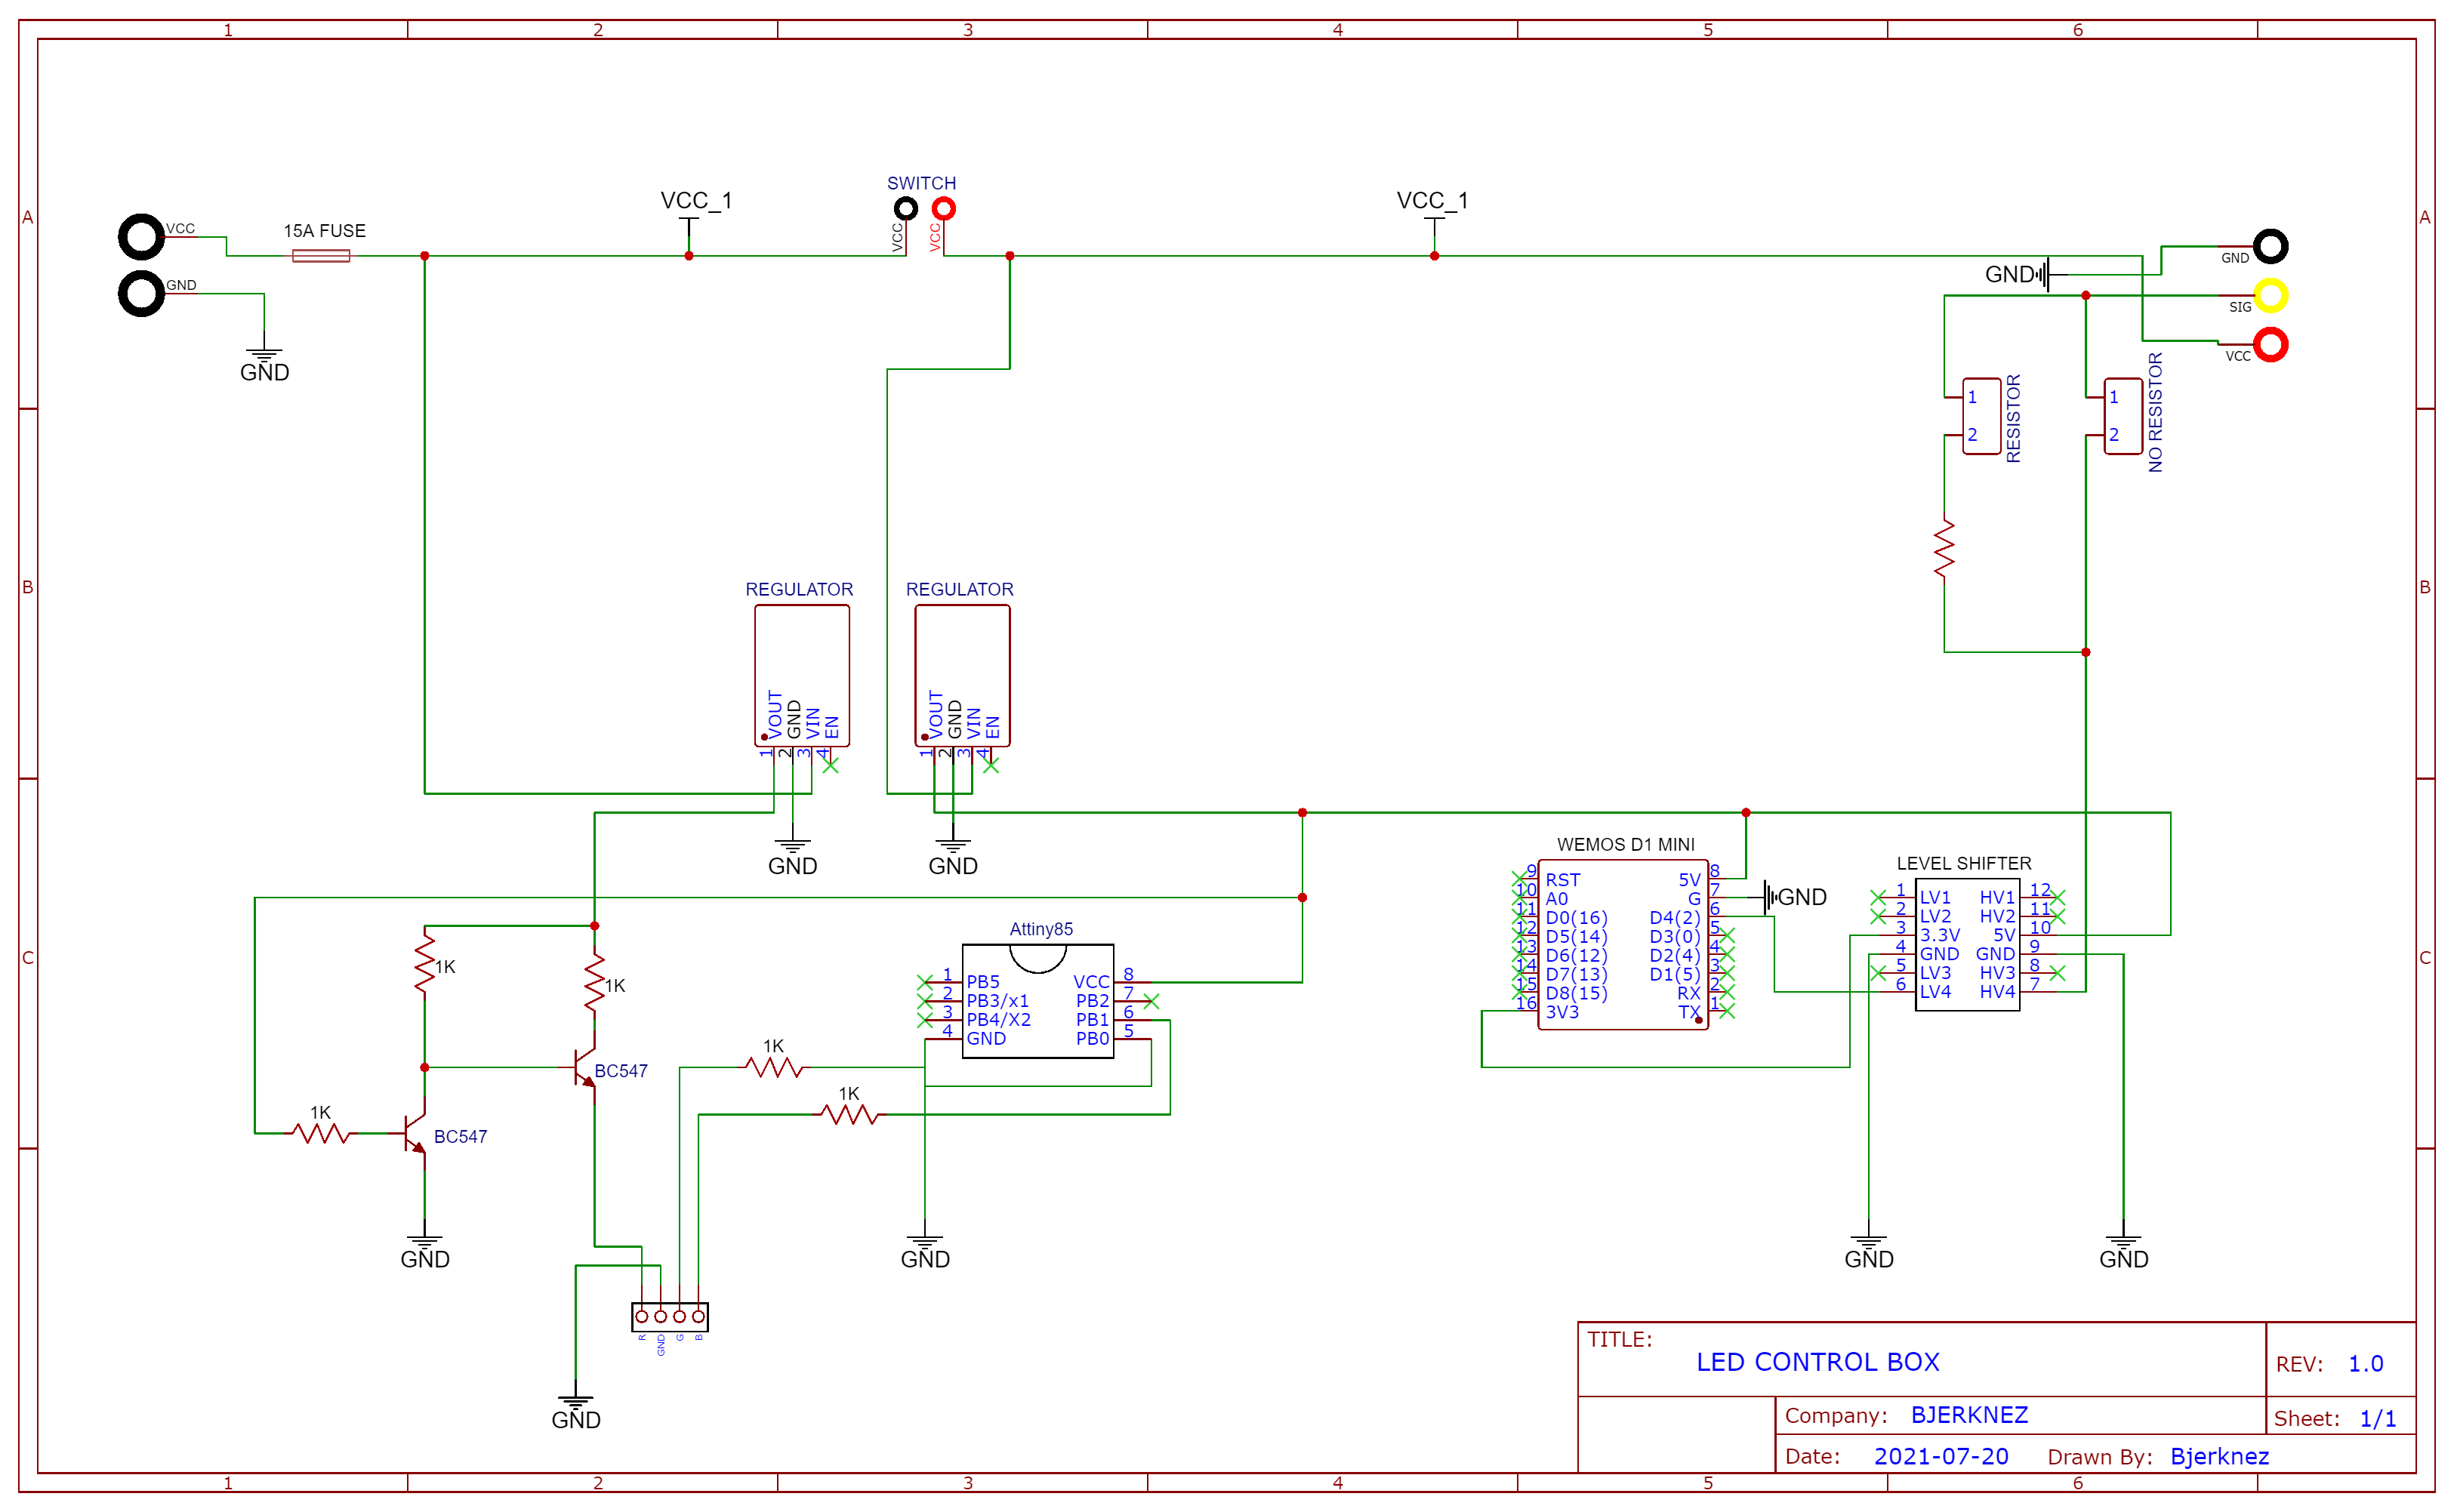The width and height of the screenshot is (2454, 1512).
Task: Click the 15A FUSE label
Action: coord(325,231)
